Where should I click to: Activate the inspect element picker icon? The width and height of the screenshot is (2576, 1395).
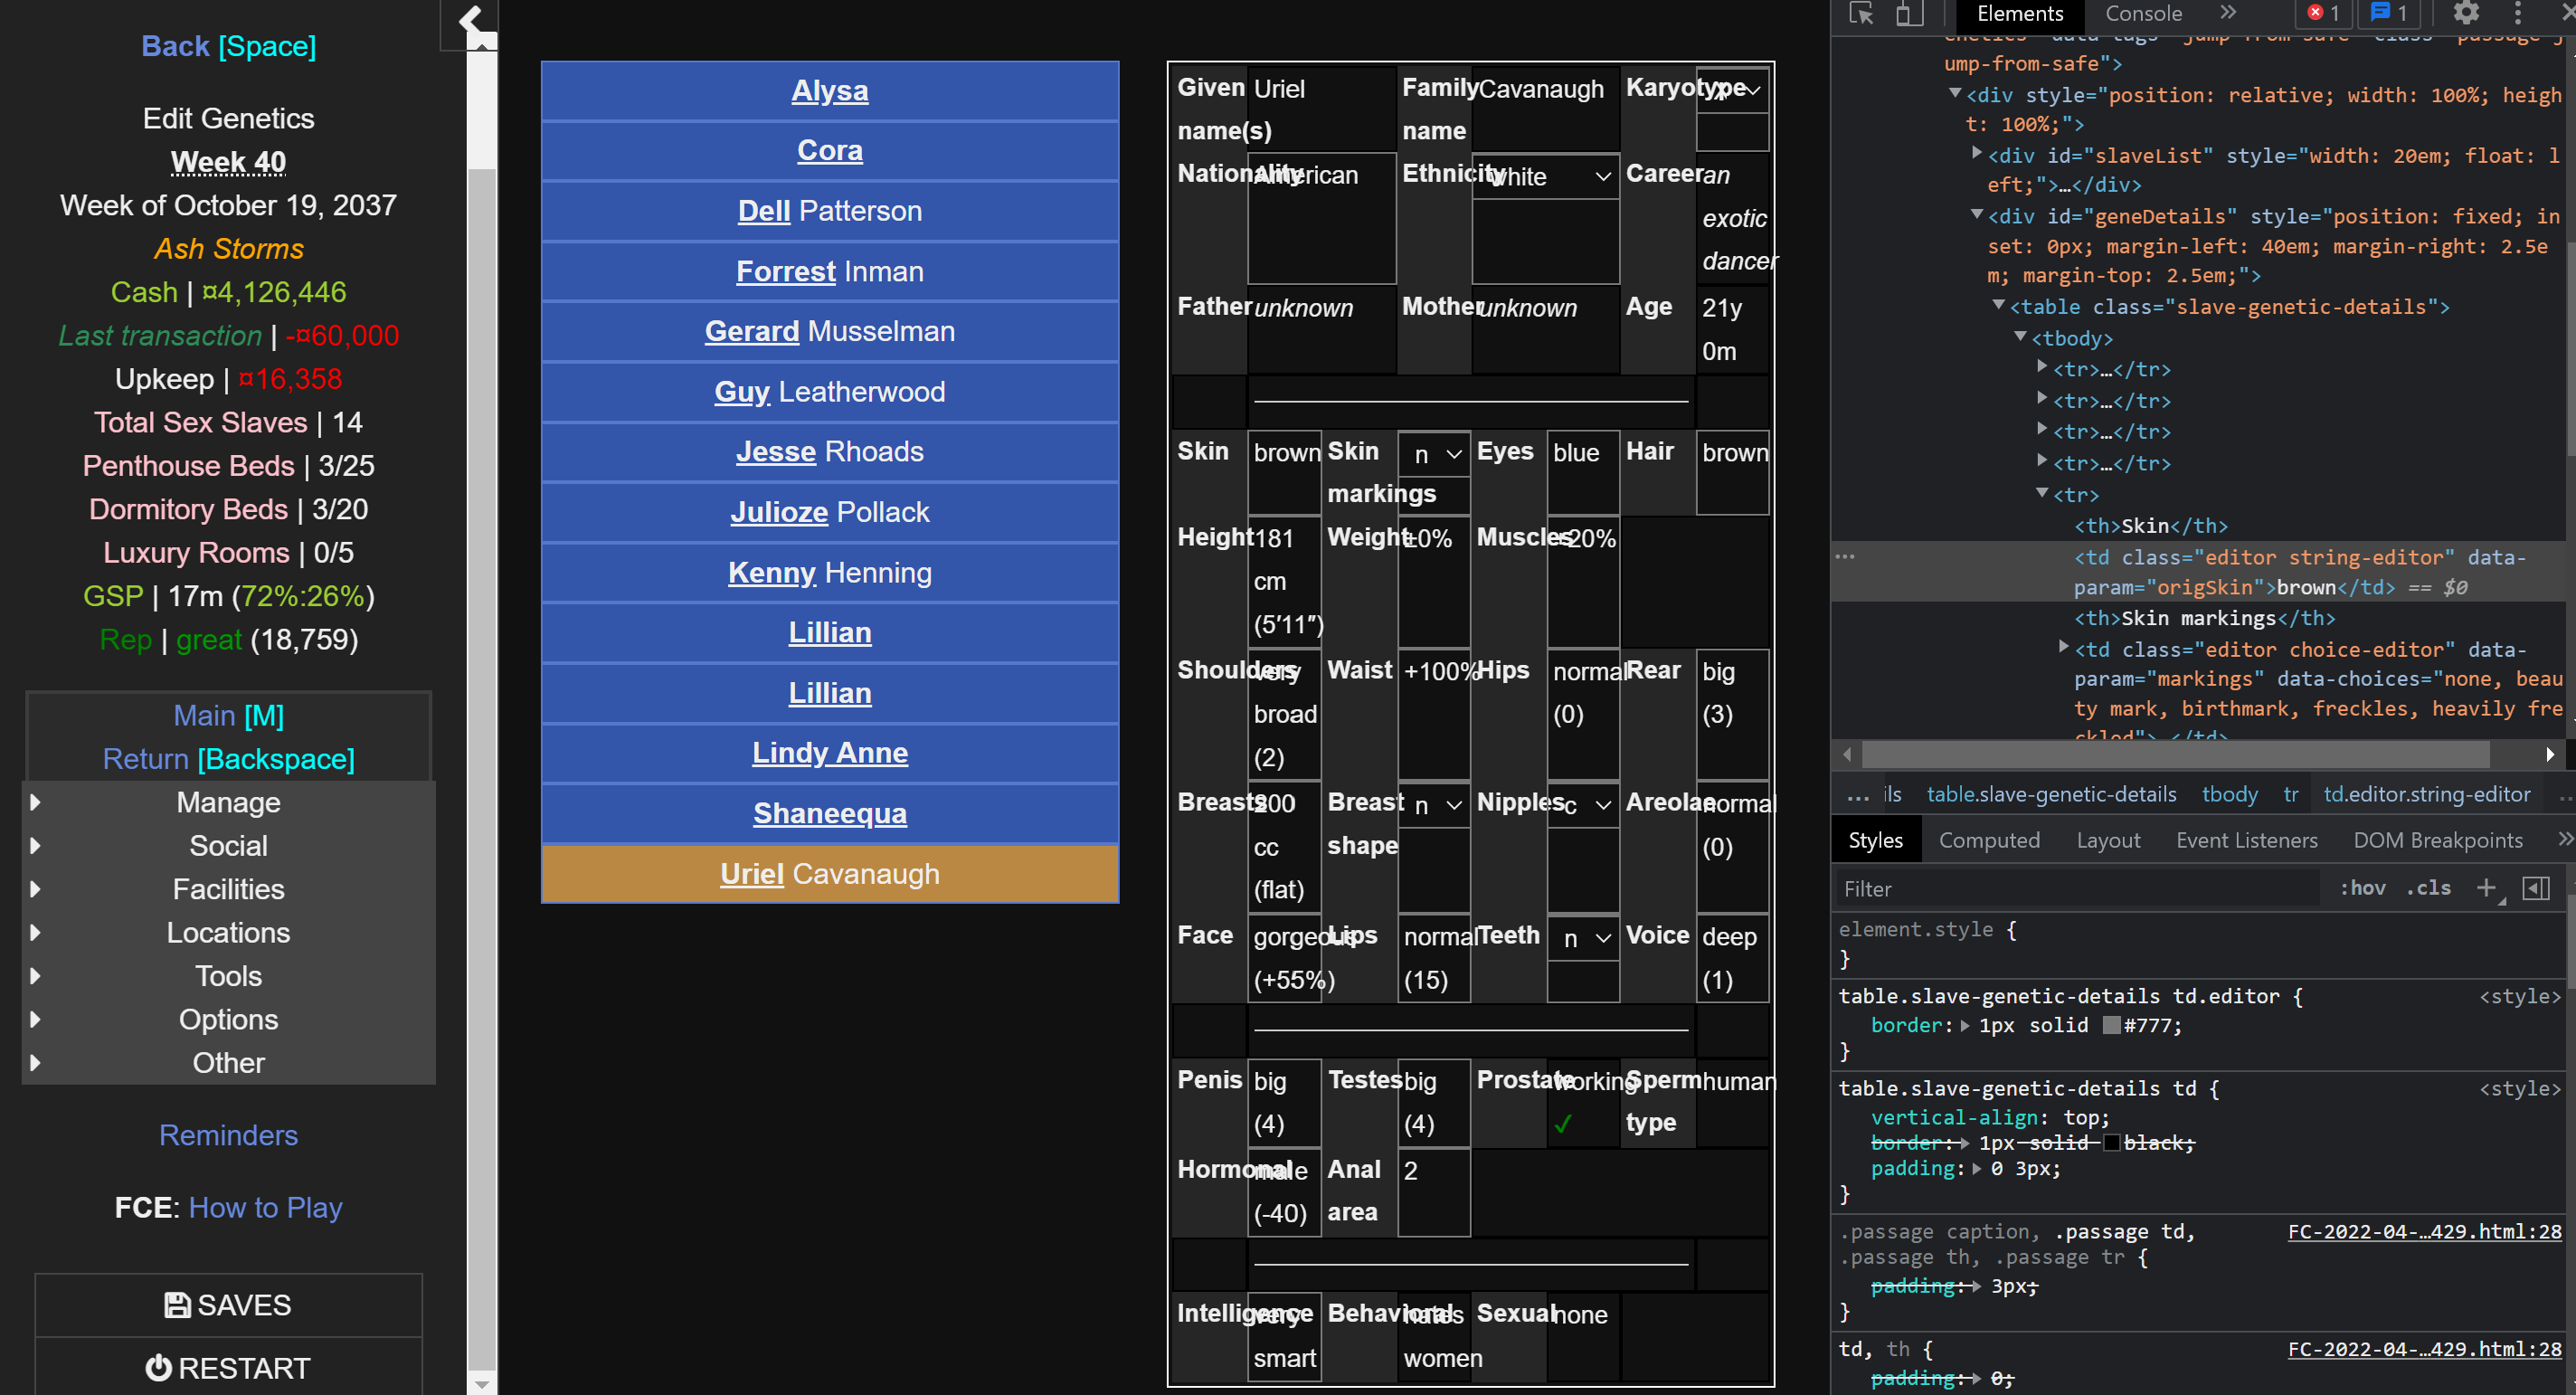point(1860,14)
